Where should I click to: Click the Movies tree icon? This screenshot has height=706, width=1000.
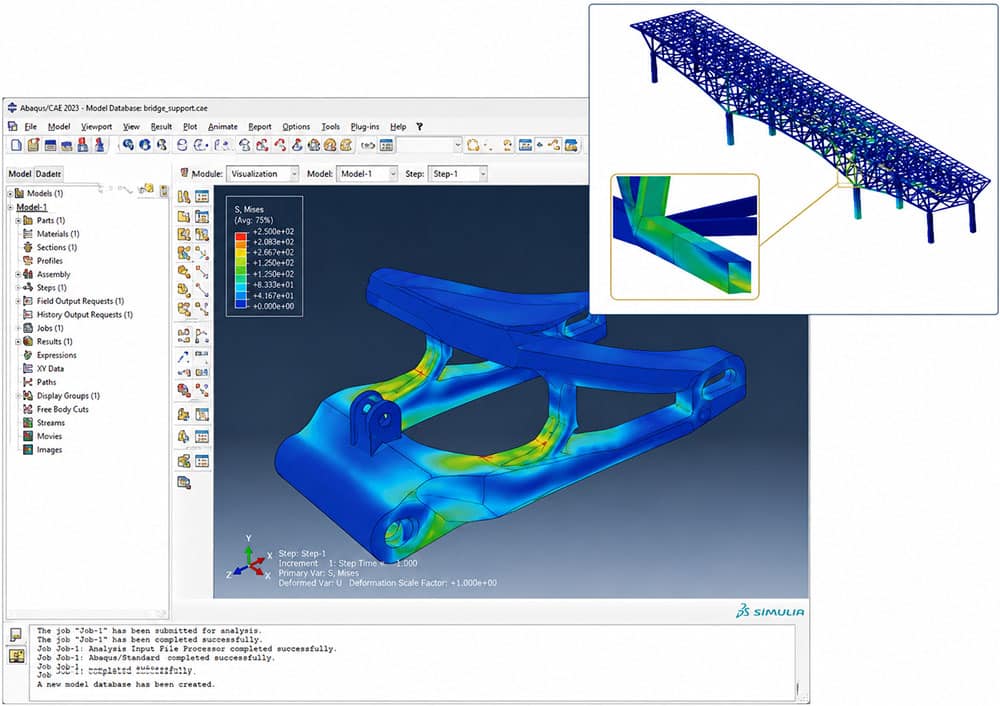[x=28, y=436]
